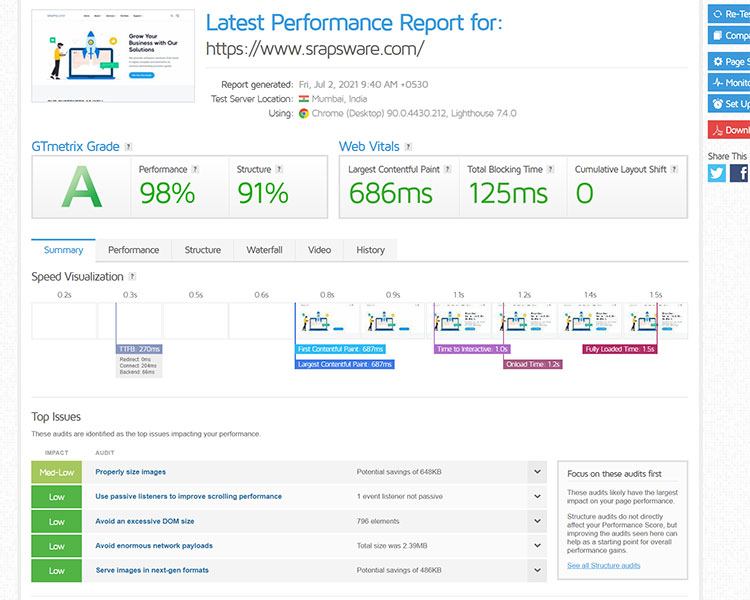
Task: Expand the Properly size images audit
Action: pyautogui.click(x=538, y=472)
